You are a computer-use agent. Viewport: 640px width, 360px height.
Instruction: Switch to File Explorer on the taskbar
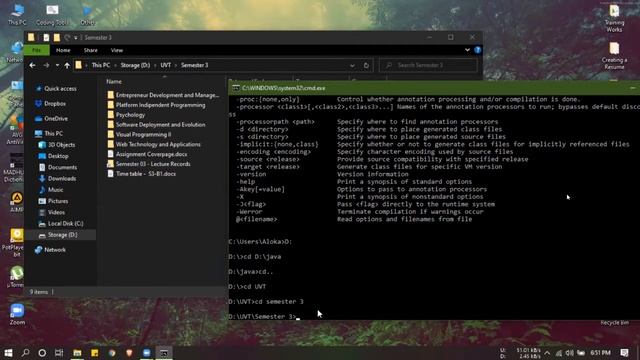click(x=77, y=353)
